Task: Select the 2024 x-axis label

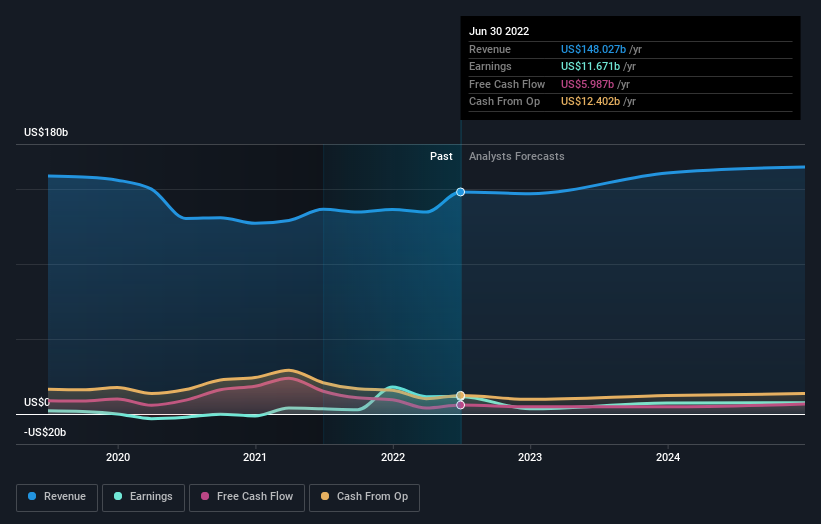Action: [x=668, y=458]
